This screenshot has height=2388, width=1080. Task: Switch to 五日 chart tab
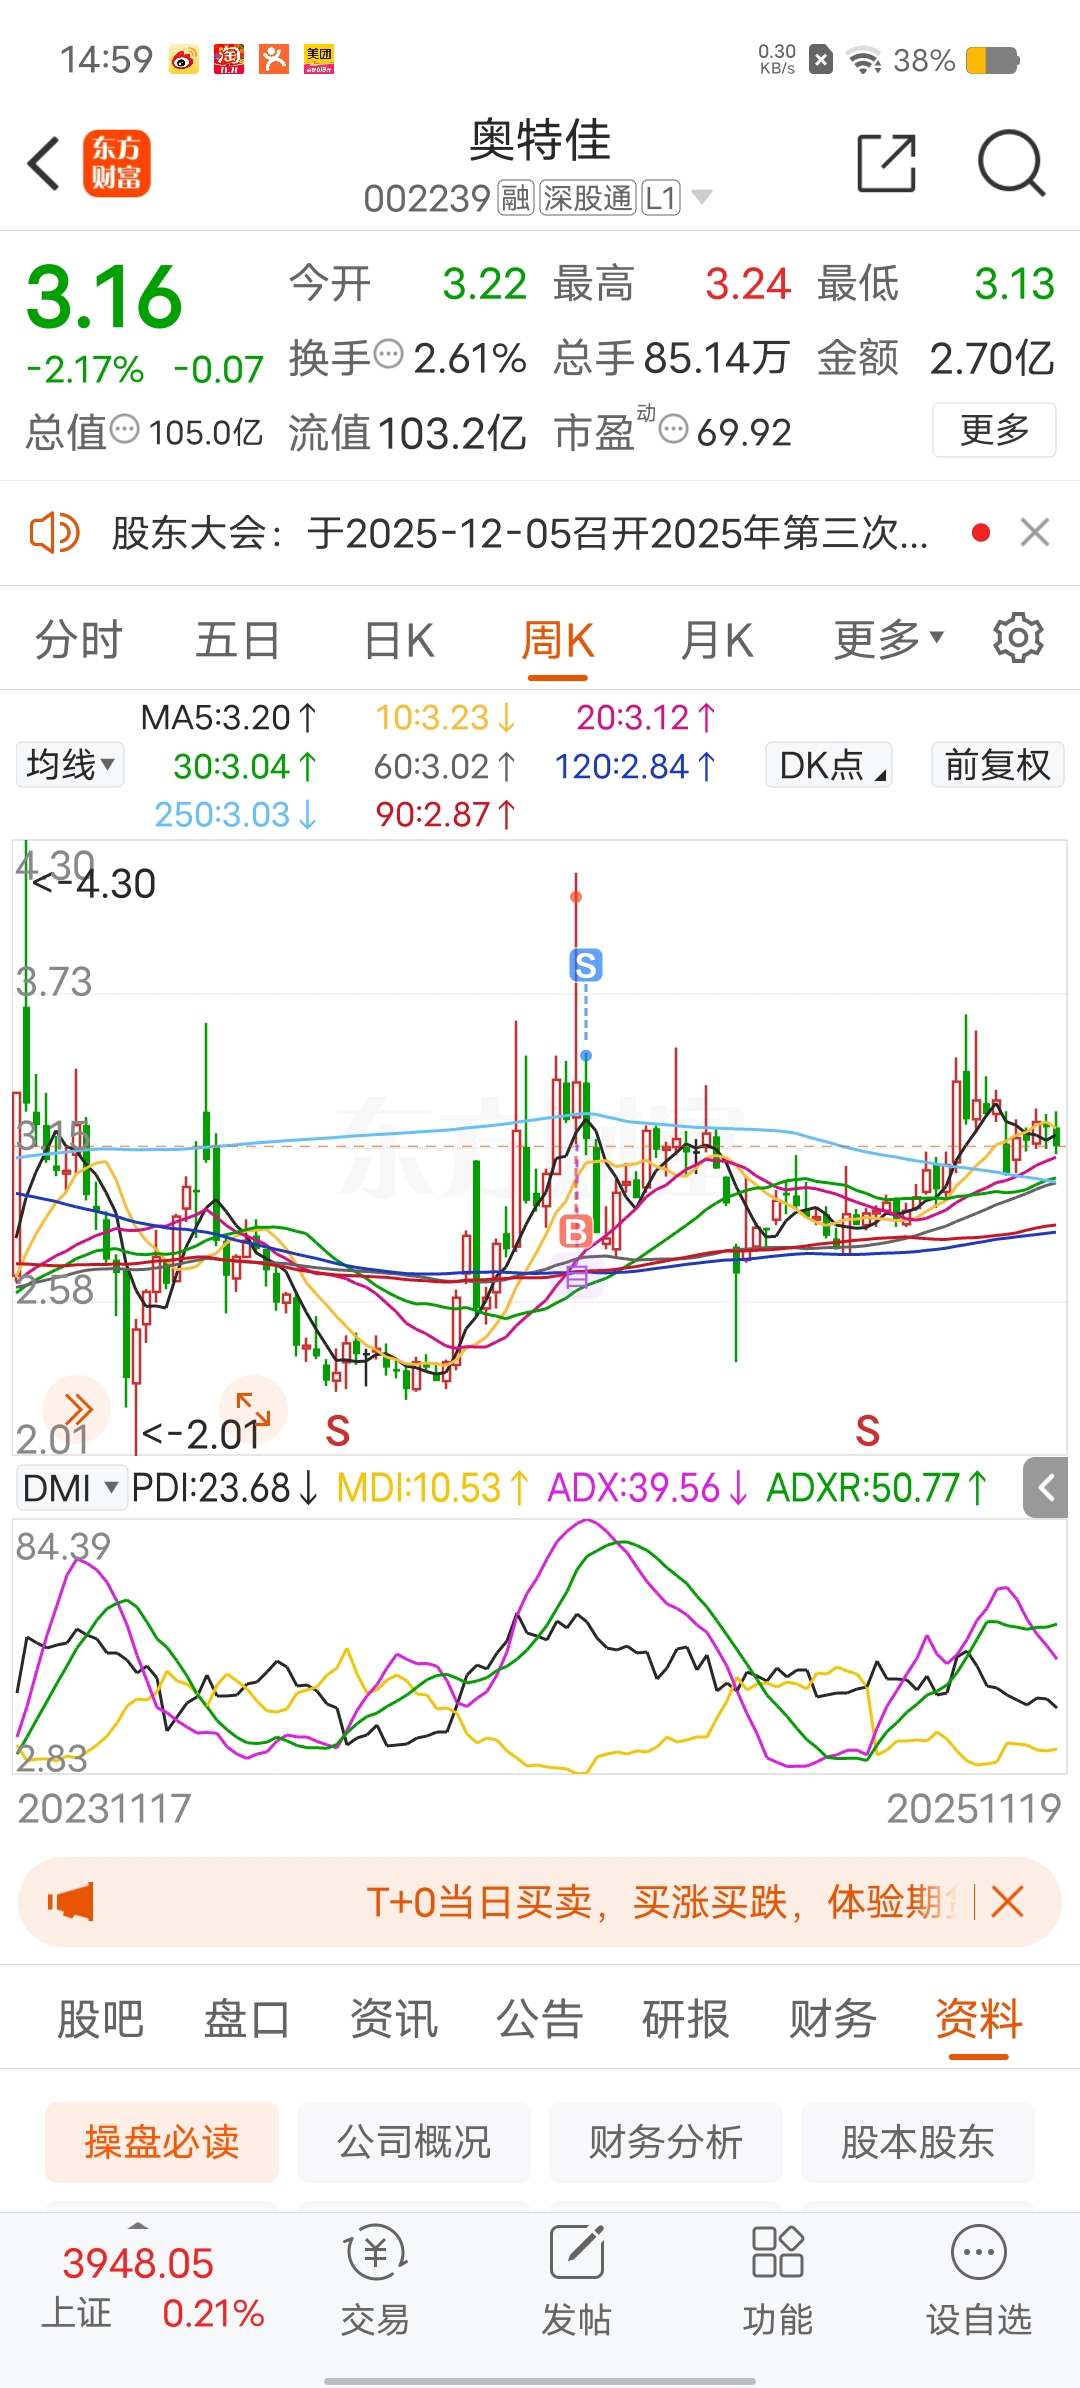coord(237,639)
